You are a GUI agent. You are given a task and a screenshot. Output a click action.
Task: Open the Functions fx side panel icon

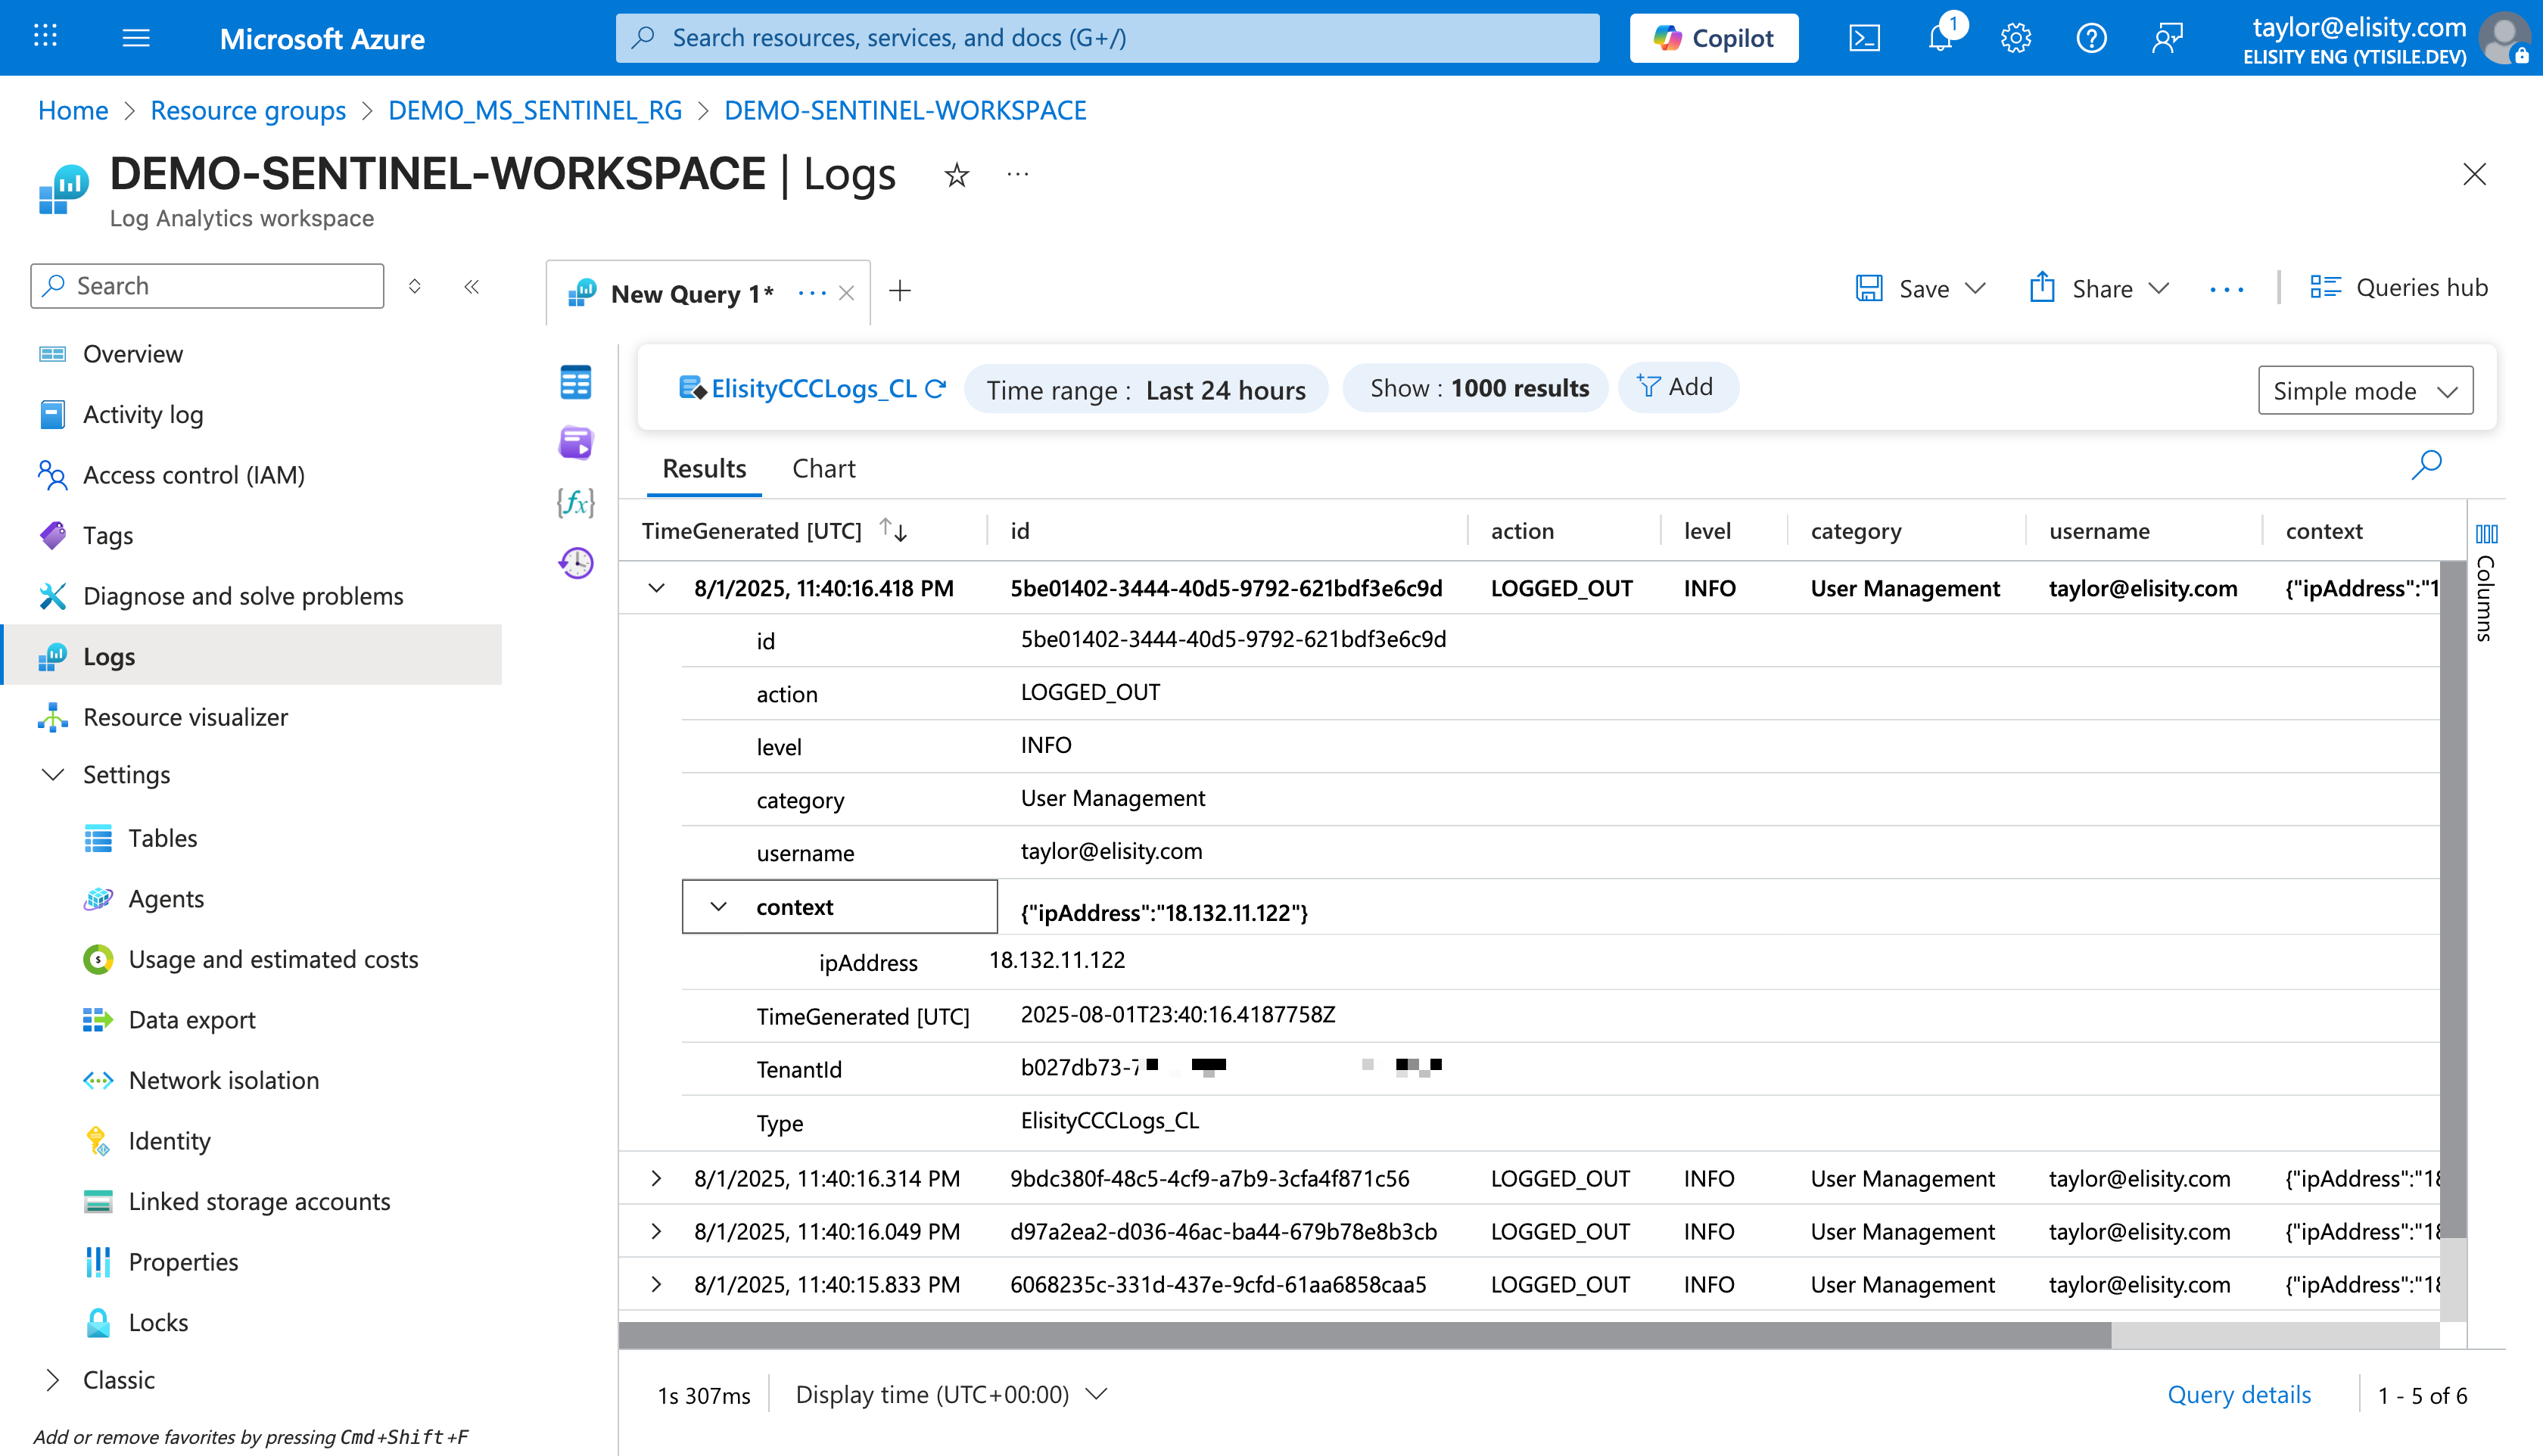(576, 502)
